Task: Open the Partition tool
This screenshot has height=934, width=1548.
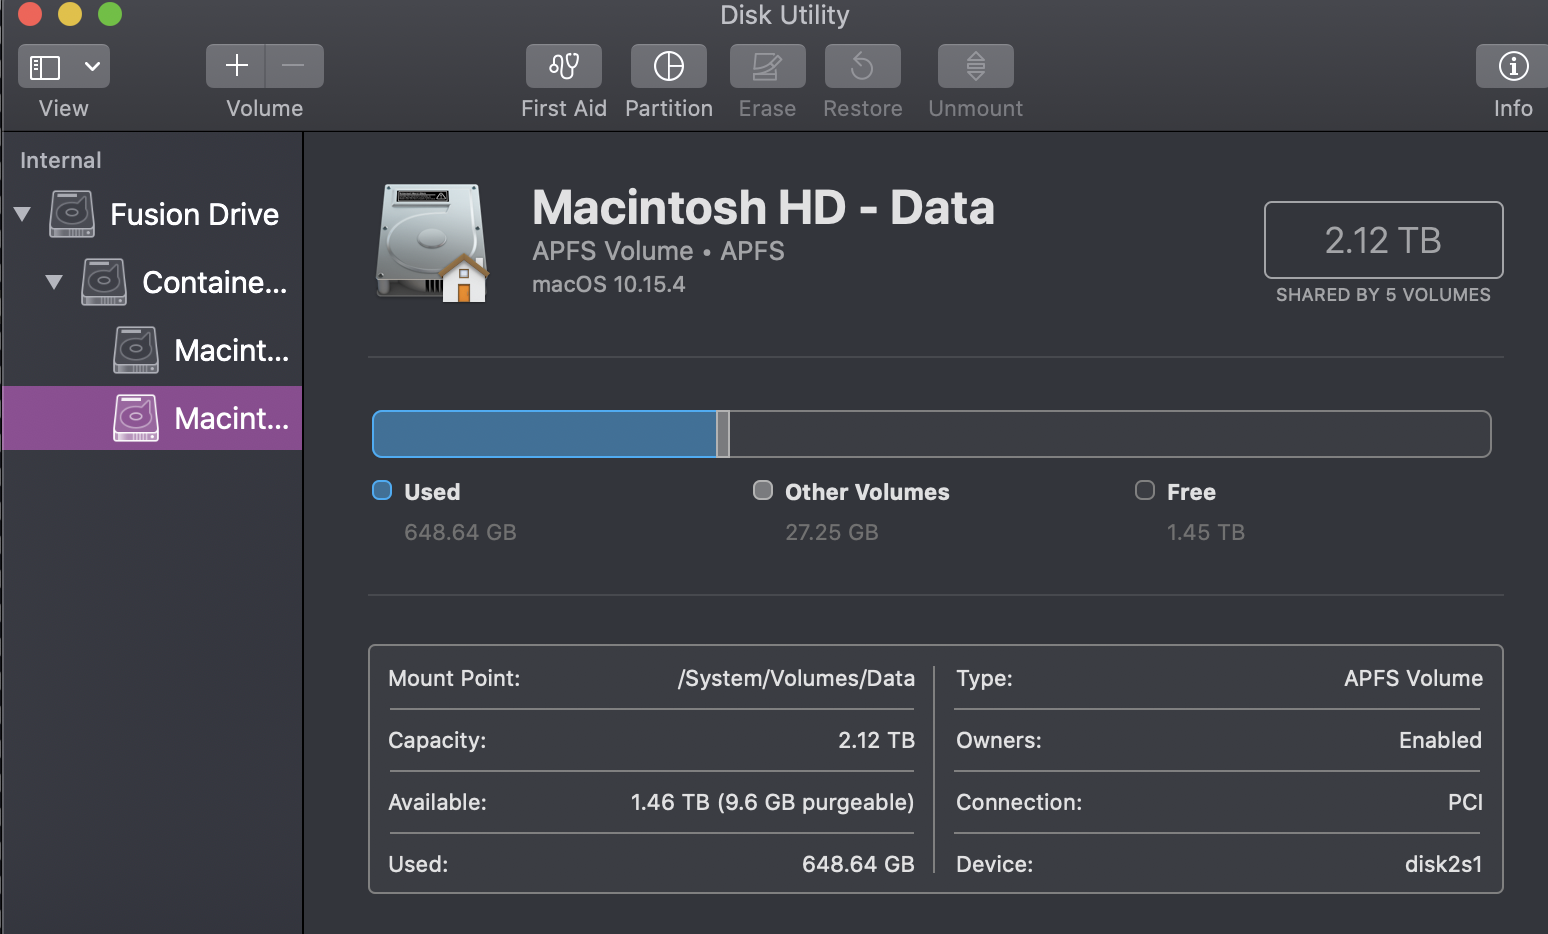Action: point(668,67)
